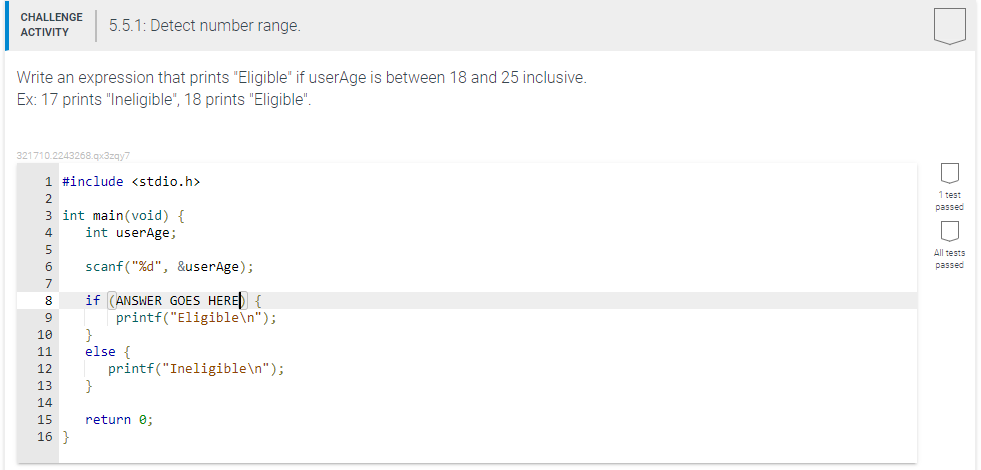Click the else keyword on line 11
The width and height of the screenshot is (981, 470).
tap(100, 352)
